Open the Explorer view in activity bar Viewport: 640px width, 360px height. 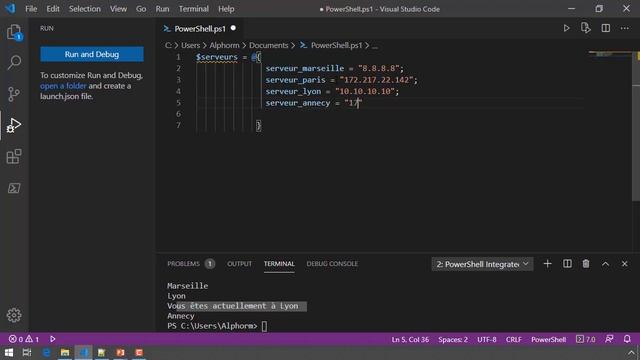(x=14, y=32)
